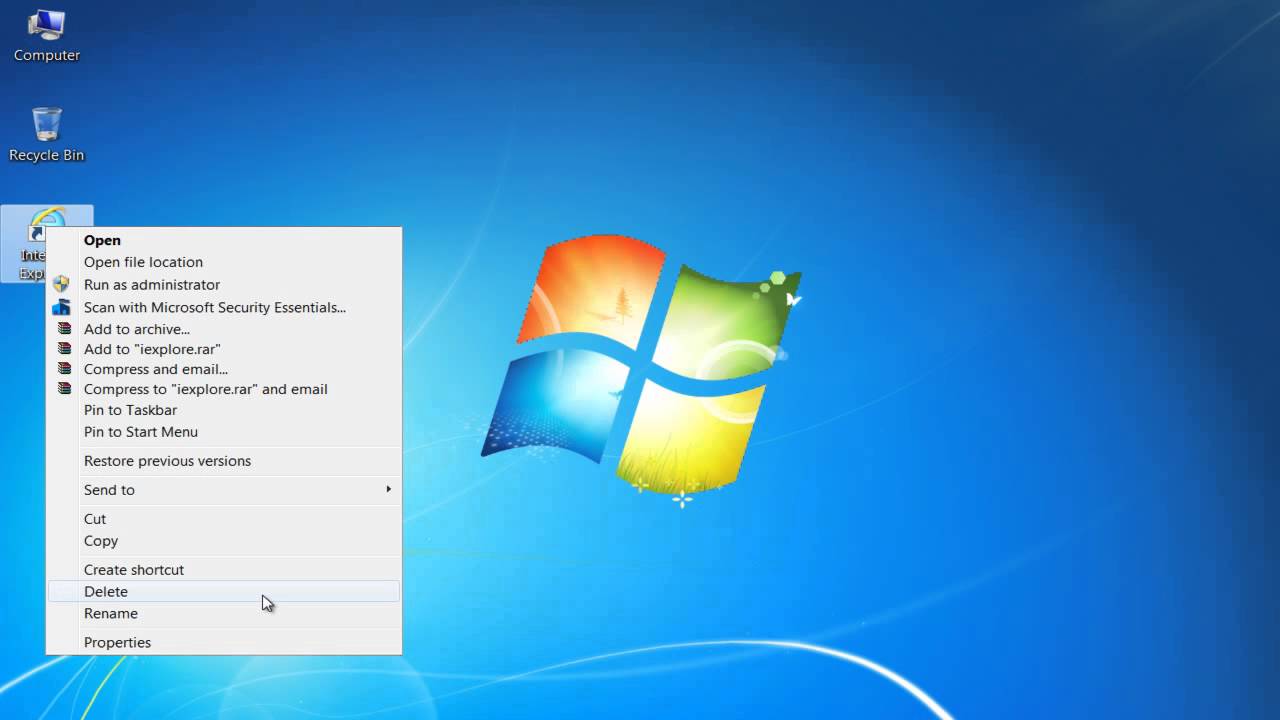Click WinRAR icon beside Compress and email

coord(64,369)
